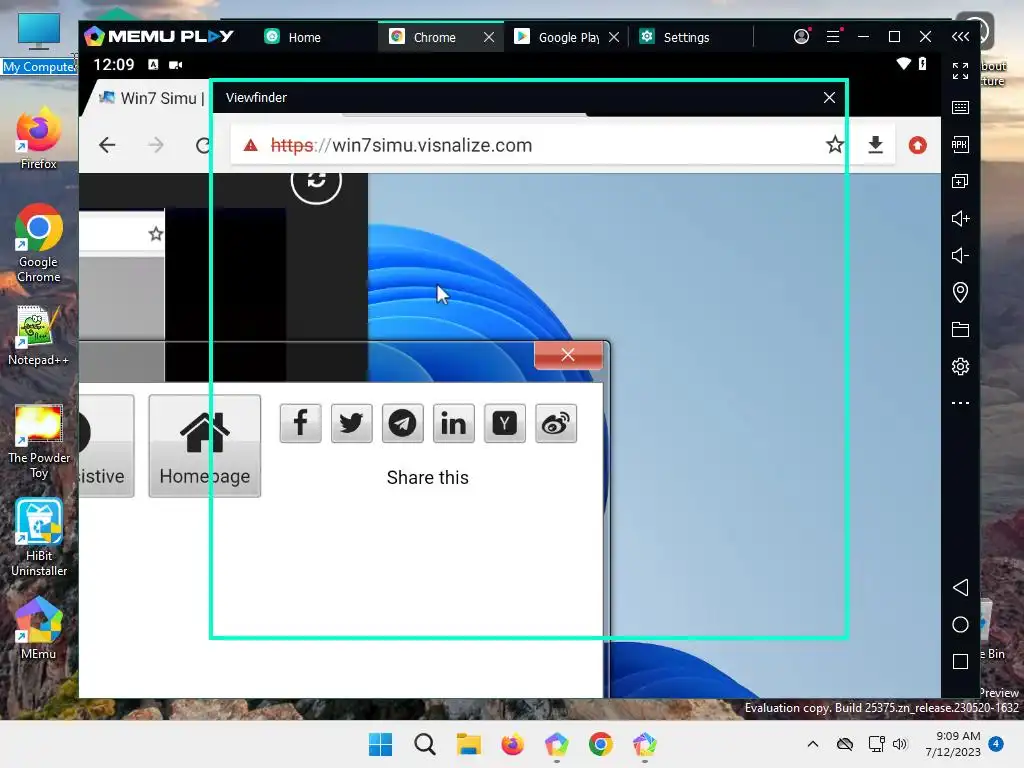
Task: Open Chrome from the taskbar
Action: click(x=600, y=744)
